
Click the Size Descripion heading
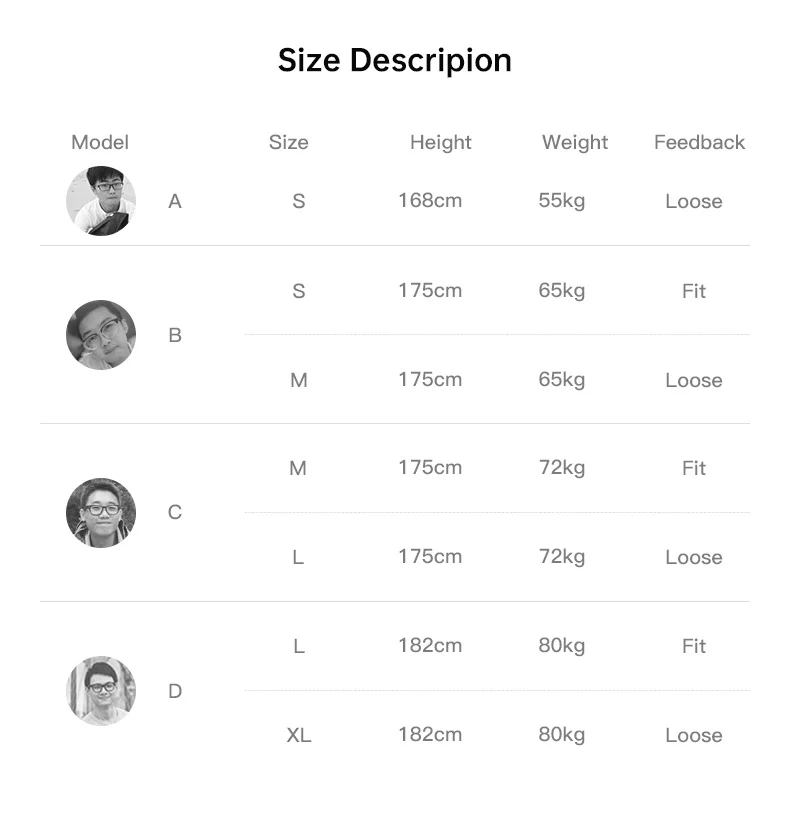[395, 61]
